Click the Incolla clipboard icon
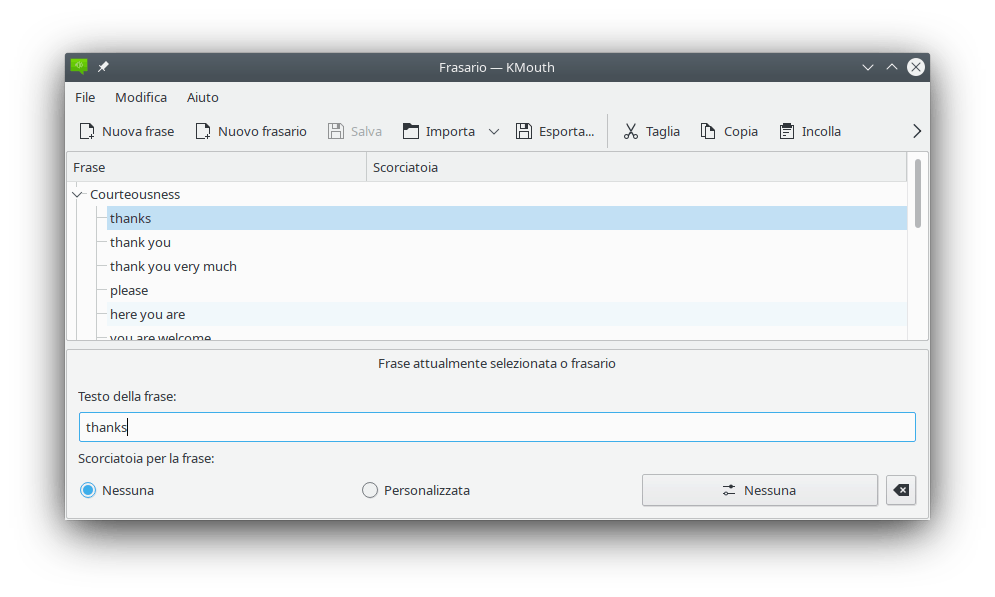Screen dimensions: 995x597 [x=787, y=131]
